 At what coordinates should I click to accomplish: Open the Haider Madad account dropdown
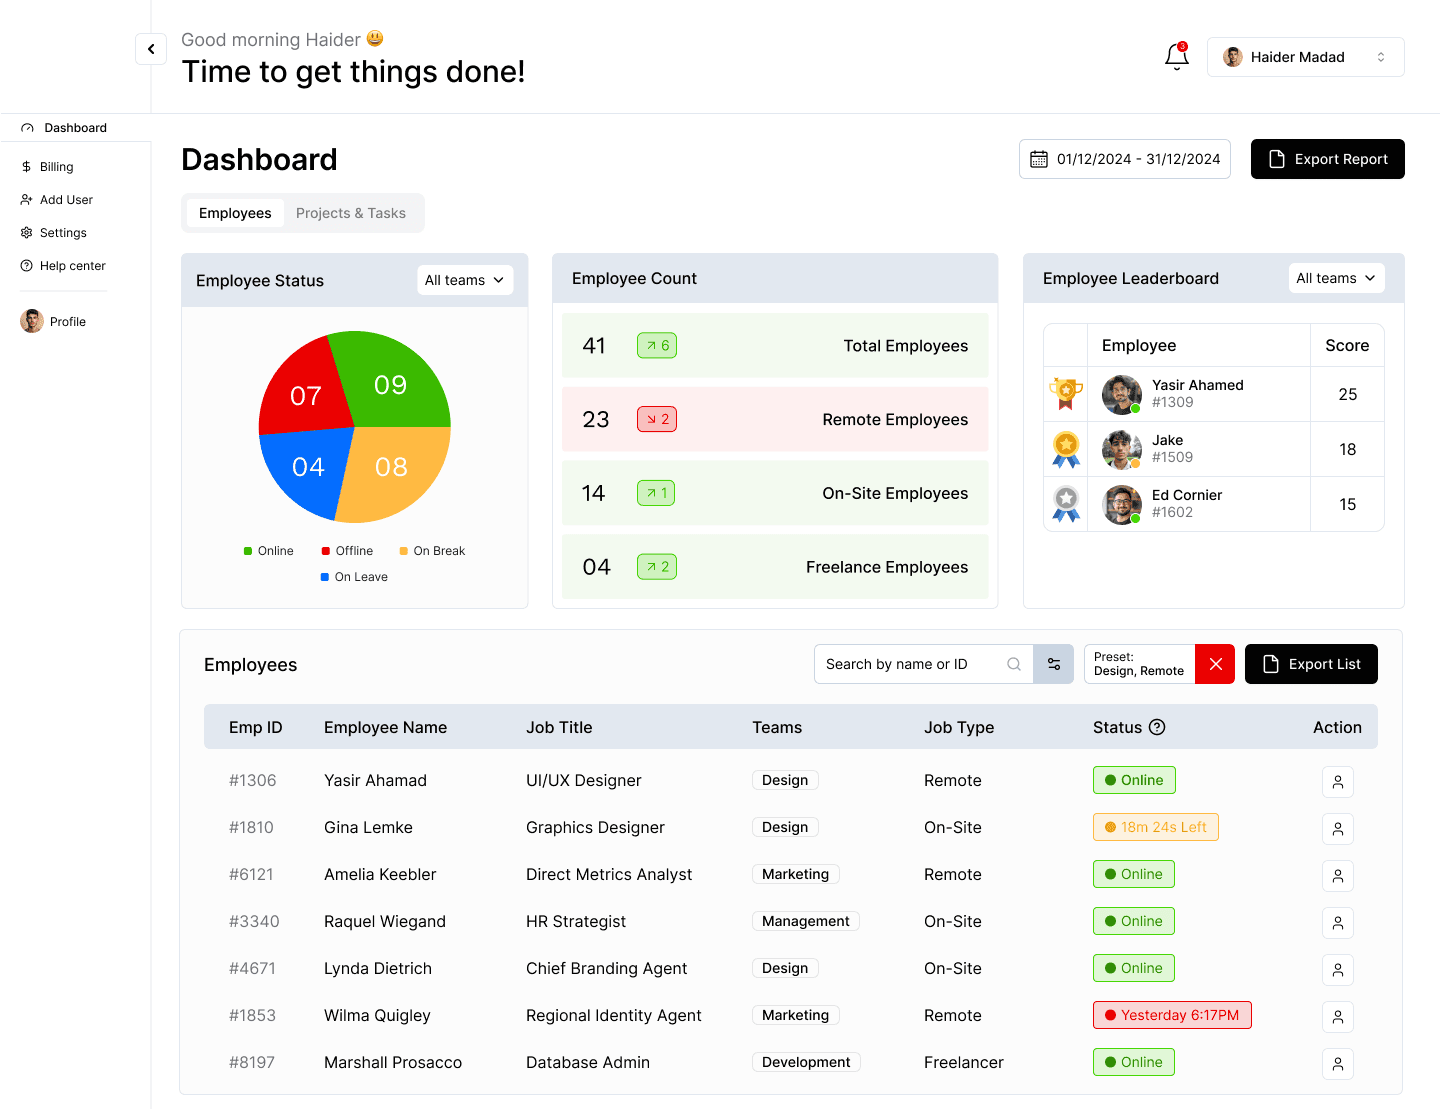1305,57
